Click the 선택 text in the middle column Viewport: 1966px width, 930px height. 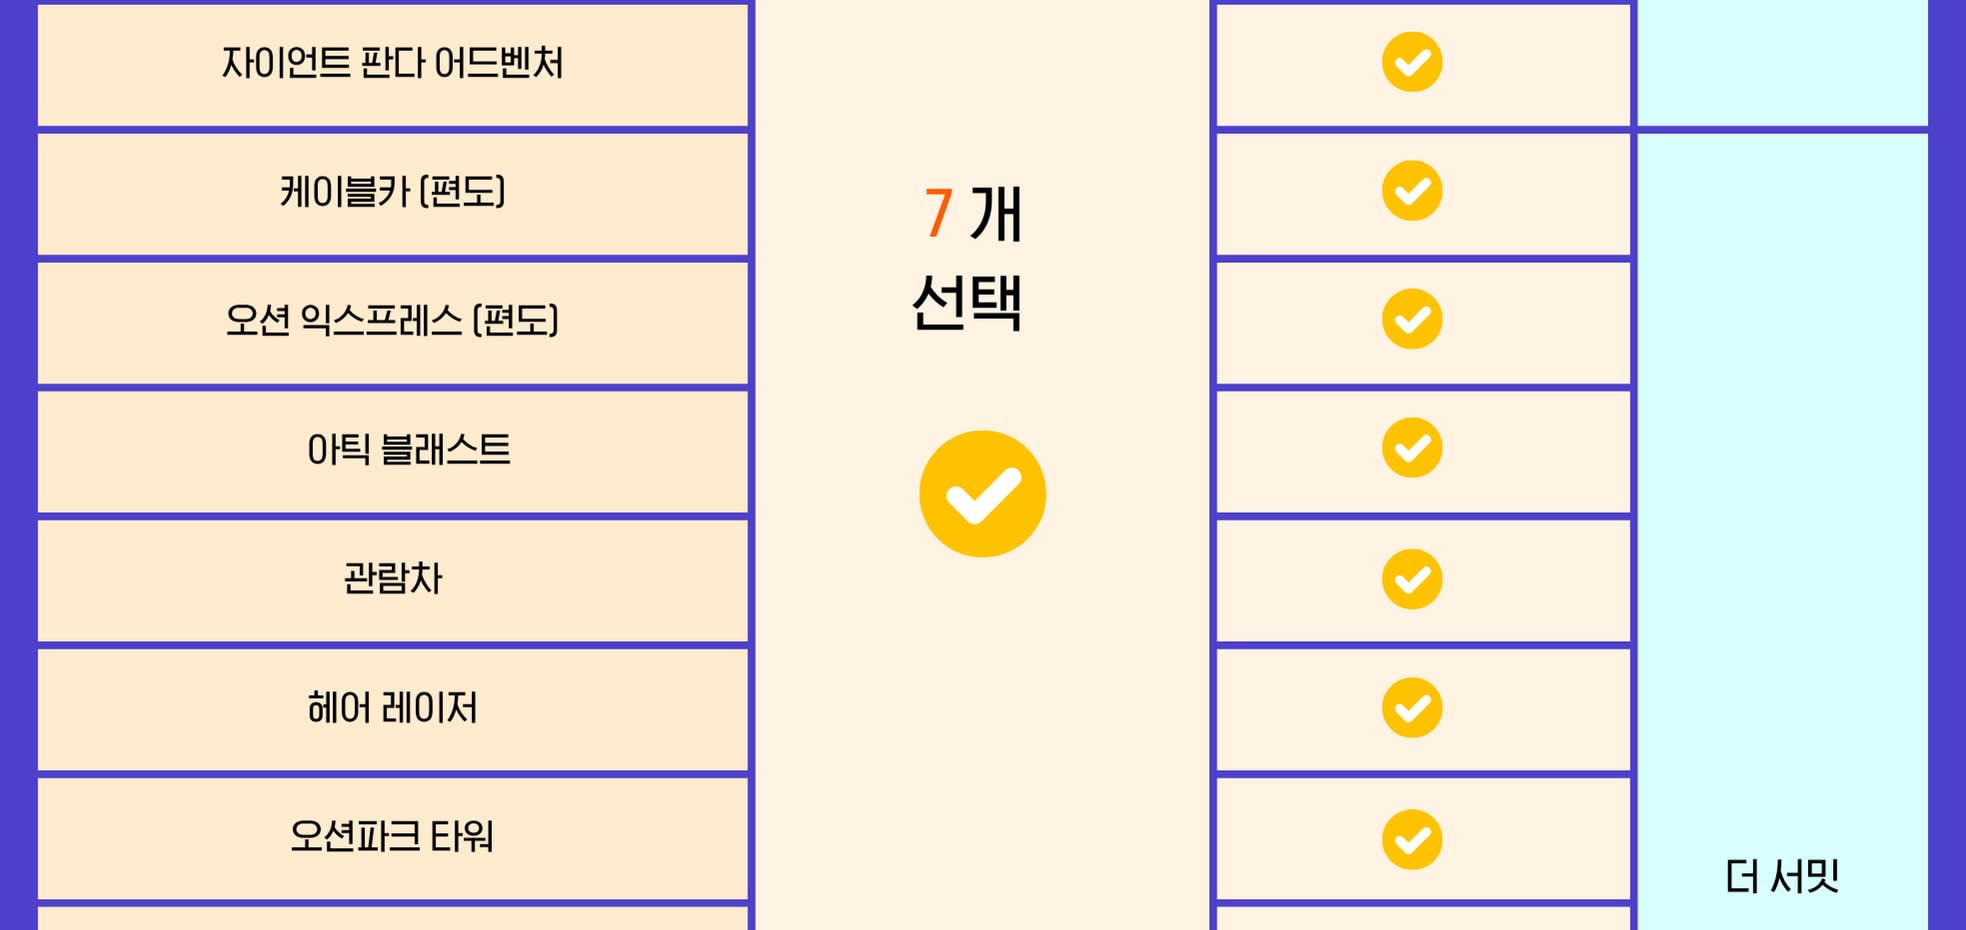966,303
